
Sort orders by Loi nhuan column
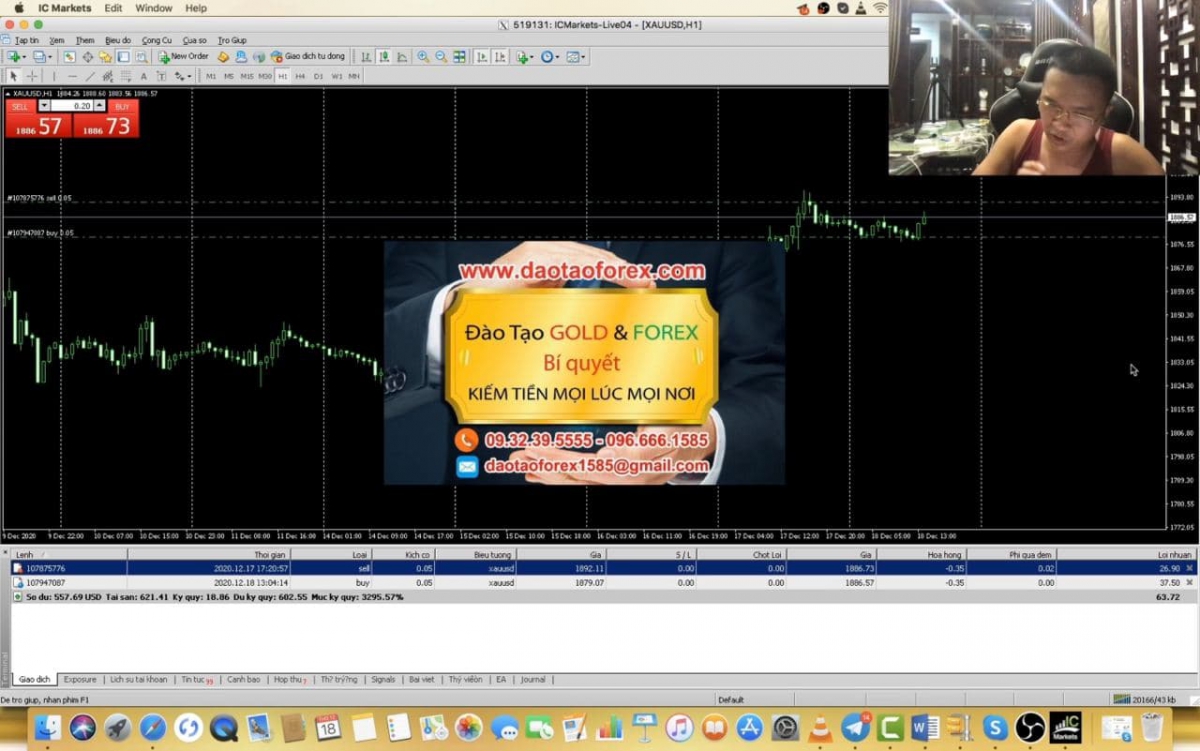tap(1126, 554)
